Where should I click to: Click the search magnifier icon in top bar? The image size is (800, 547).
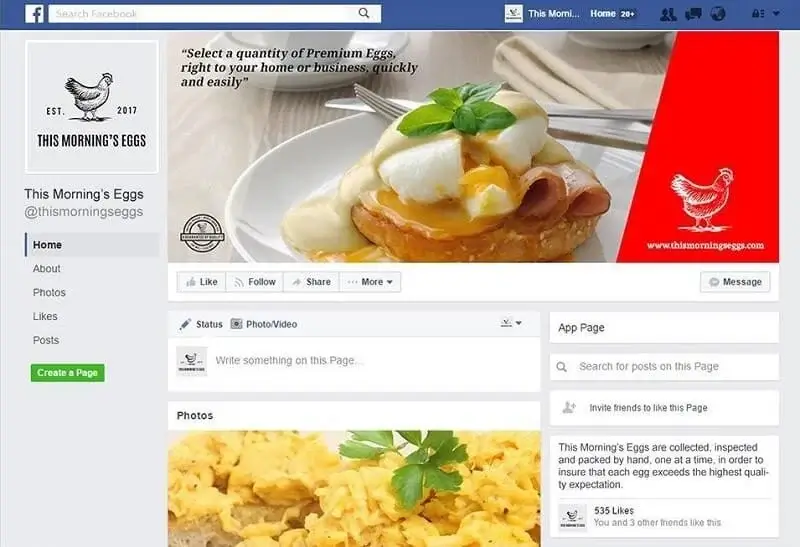(364, 13)
